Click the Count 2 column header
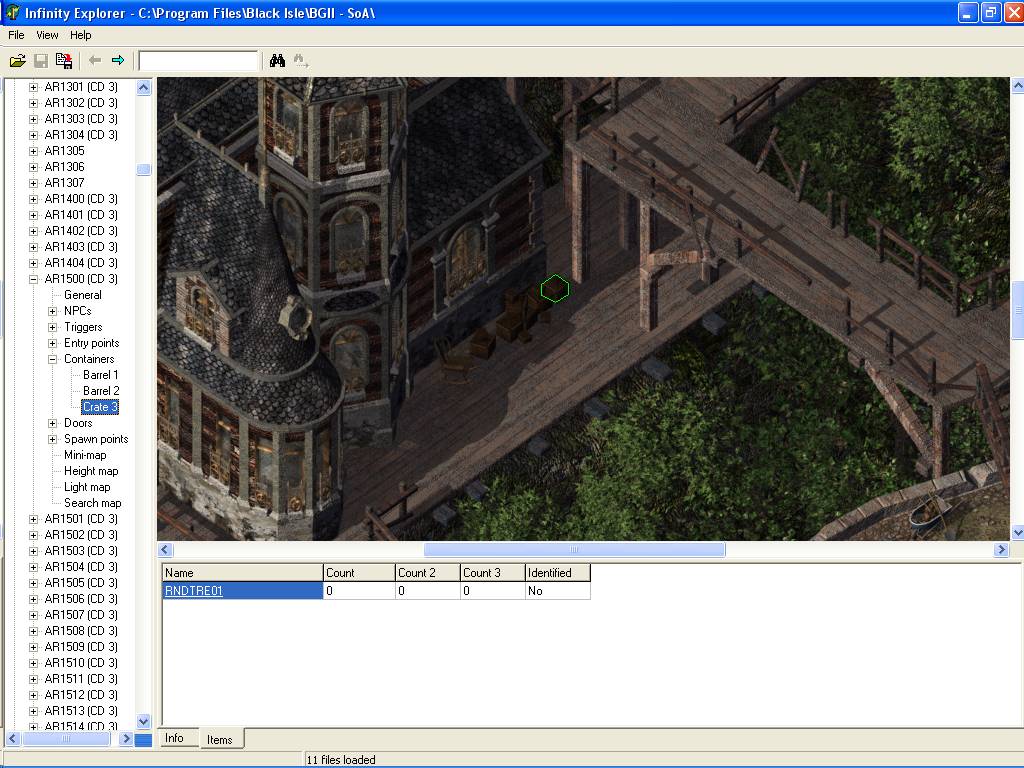The width and height of the screenshot is (1024, 768). pos(428,573)
